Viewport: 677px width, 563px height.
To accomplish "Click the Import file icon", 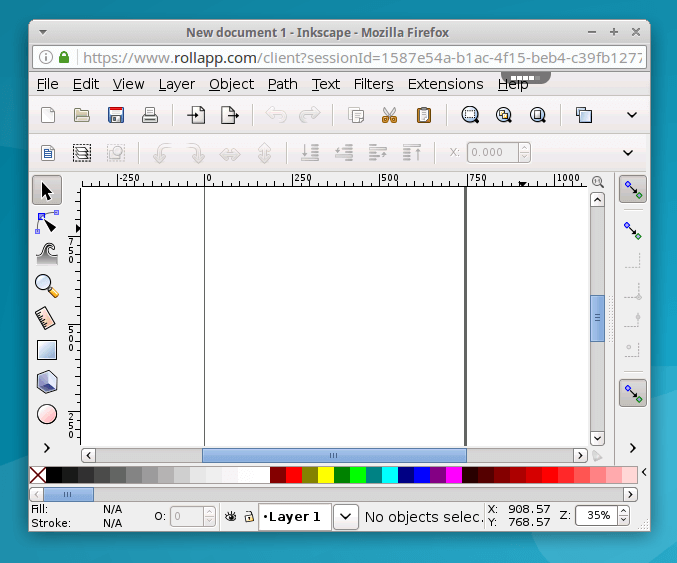I will click(x=196, y=115).
